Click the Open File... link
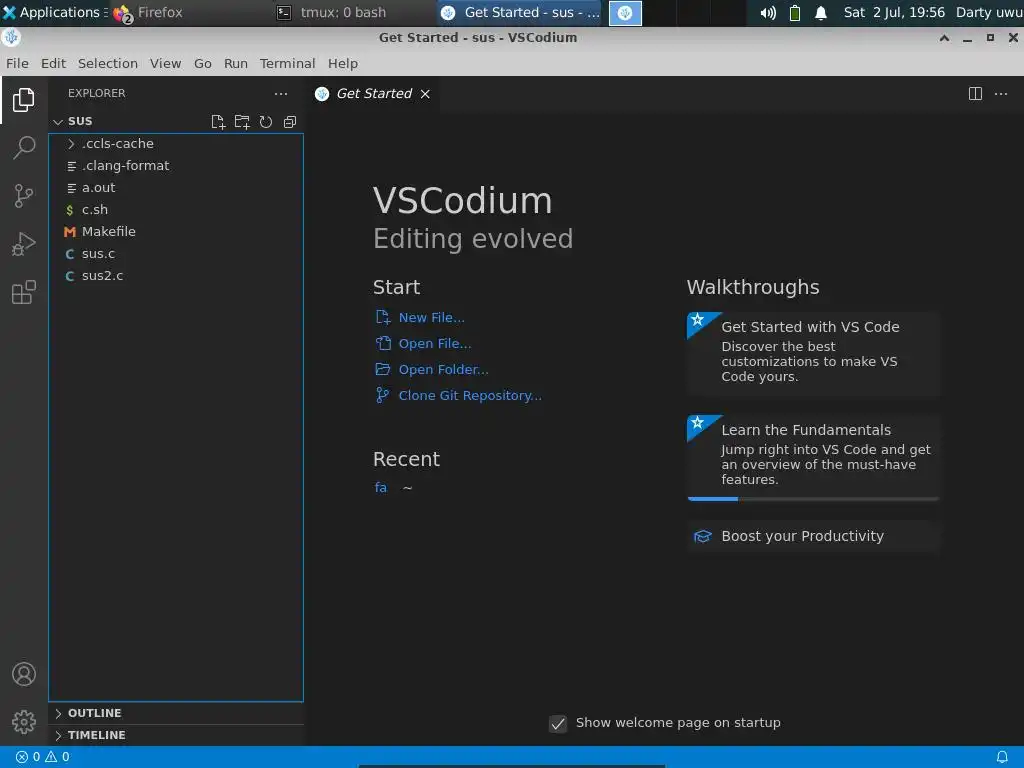The width and height of the screenshot is (1024, 768). tap(435, 344)
